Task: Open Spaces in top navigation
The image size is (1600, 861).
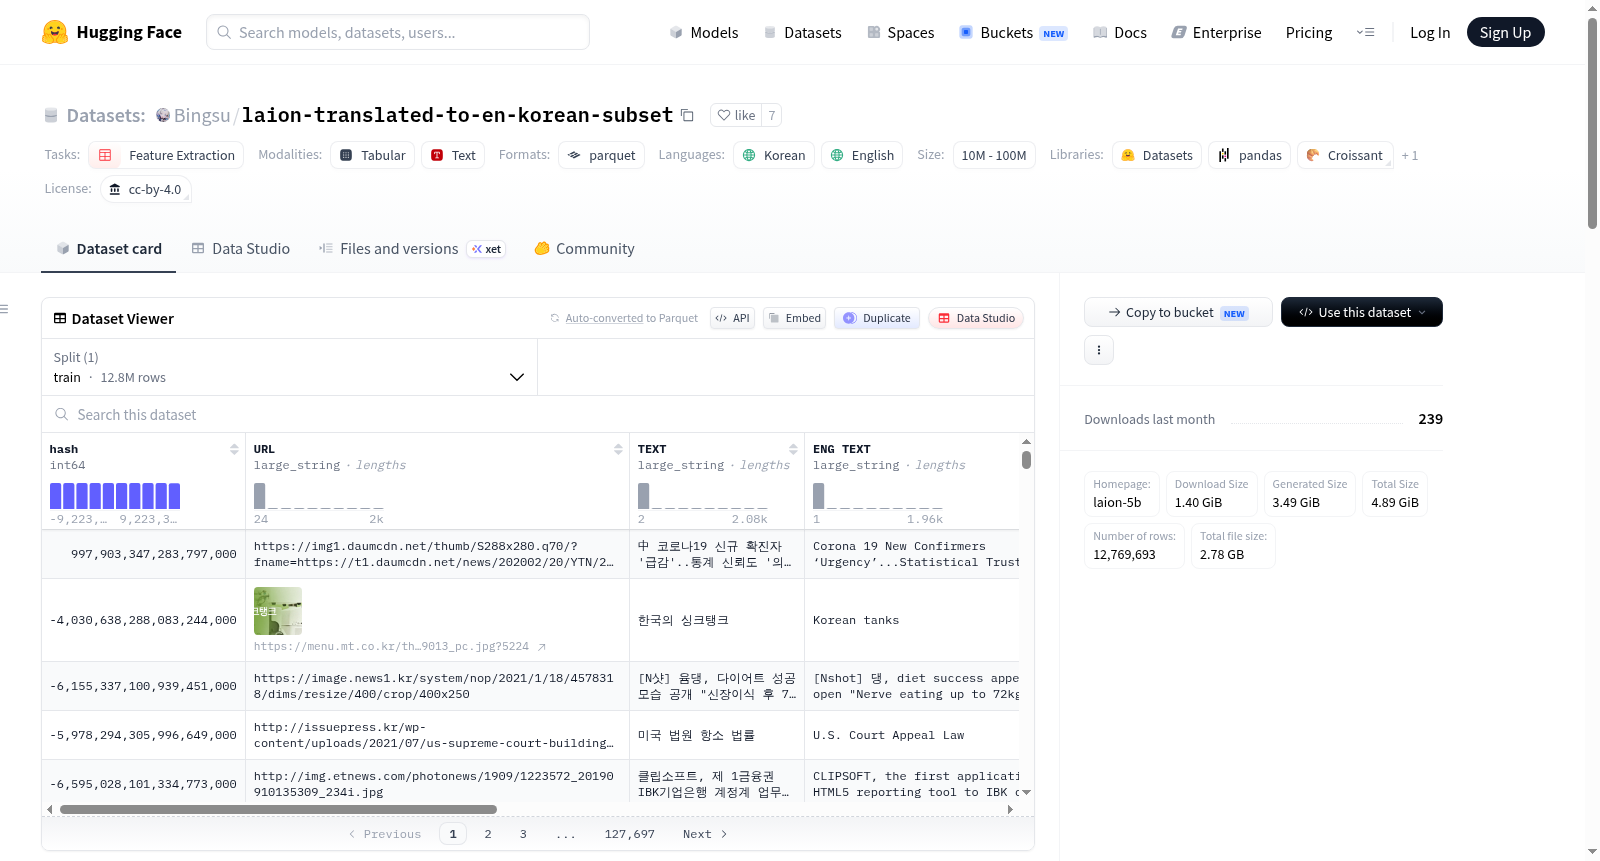Action: 900,32
